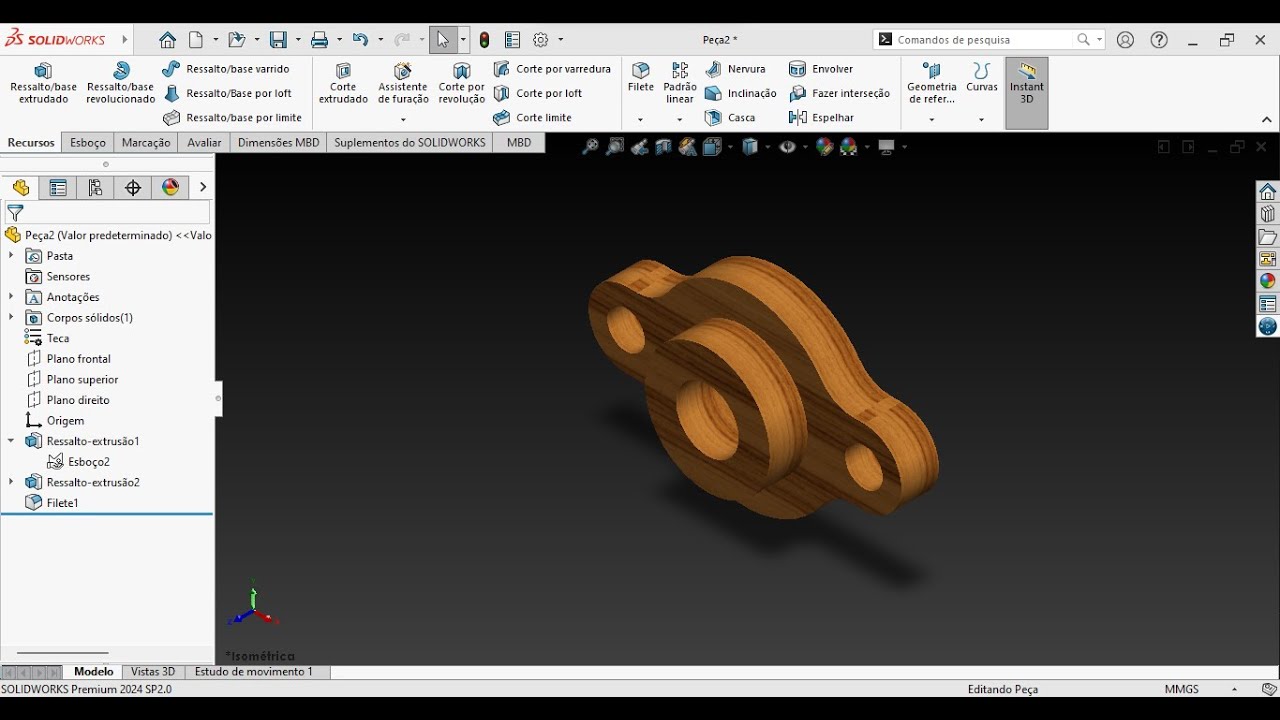Open the Assistente de furação tool
The width and height of the screenshot is (1280, 720).
click(403, 84)
